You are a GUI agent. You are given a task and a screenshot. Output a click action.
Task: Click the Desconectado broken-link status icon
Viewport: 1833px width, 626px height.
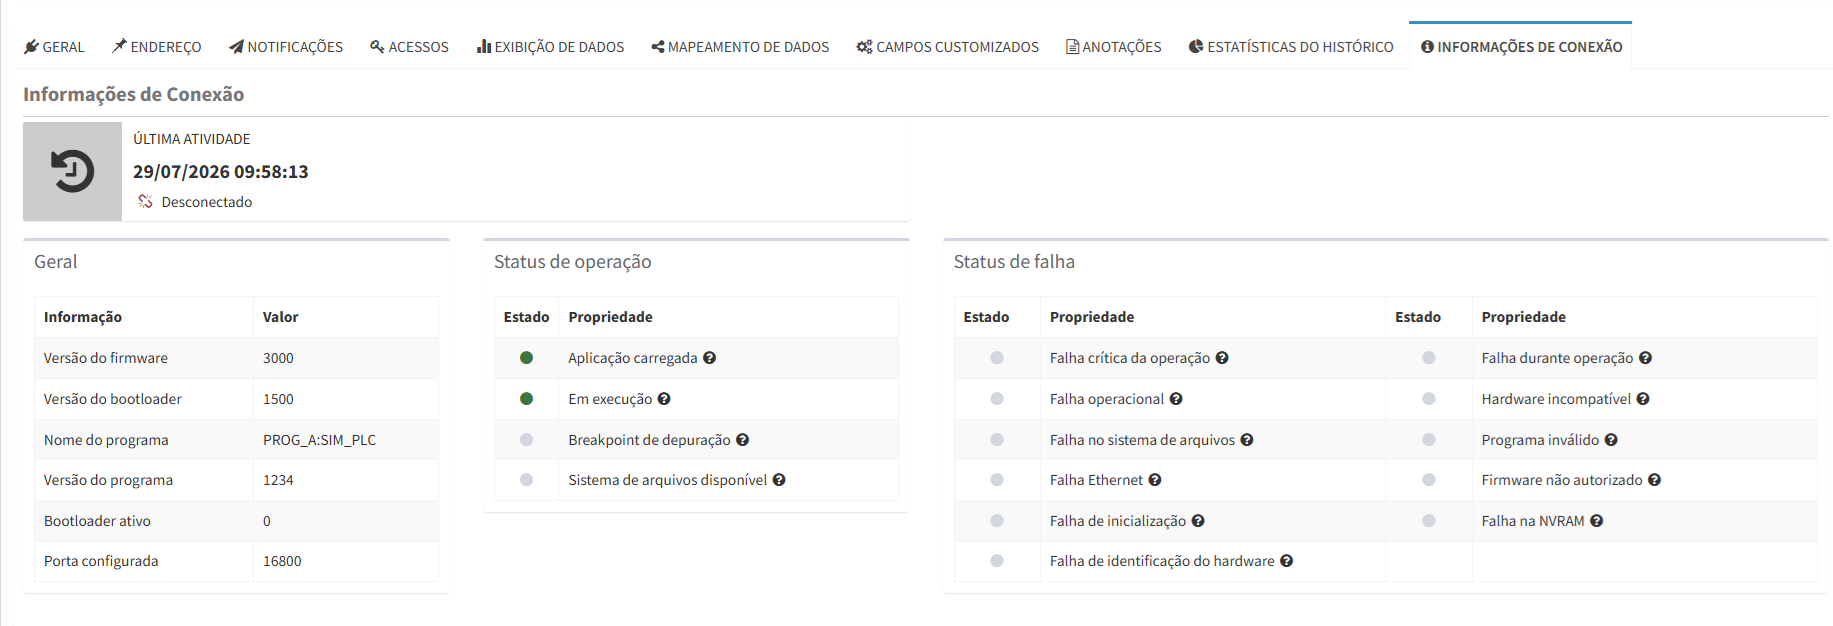pos(145,202)
